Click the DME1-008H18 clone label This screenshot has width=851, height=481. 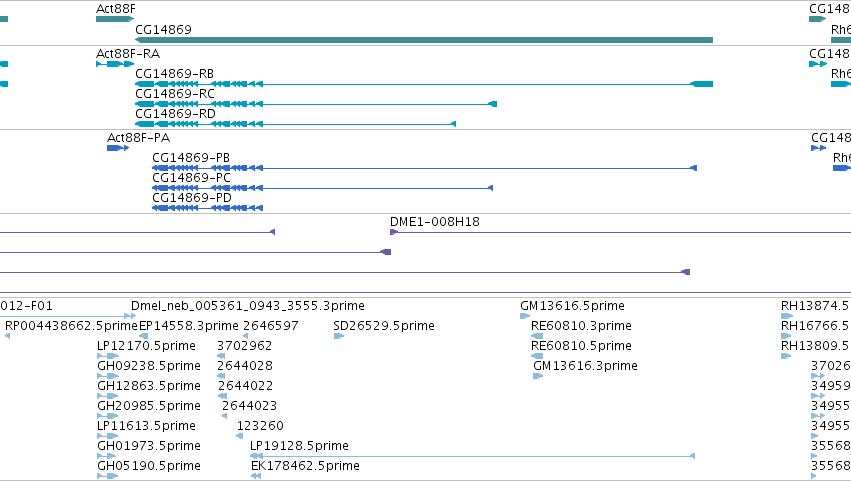pyautogui.click(x=435, y=221)
